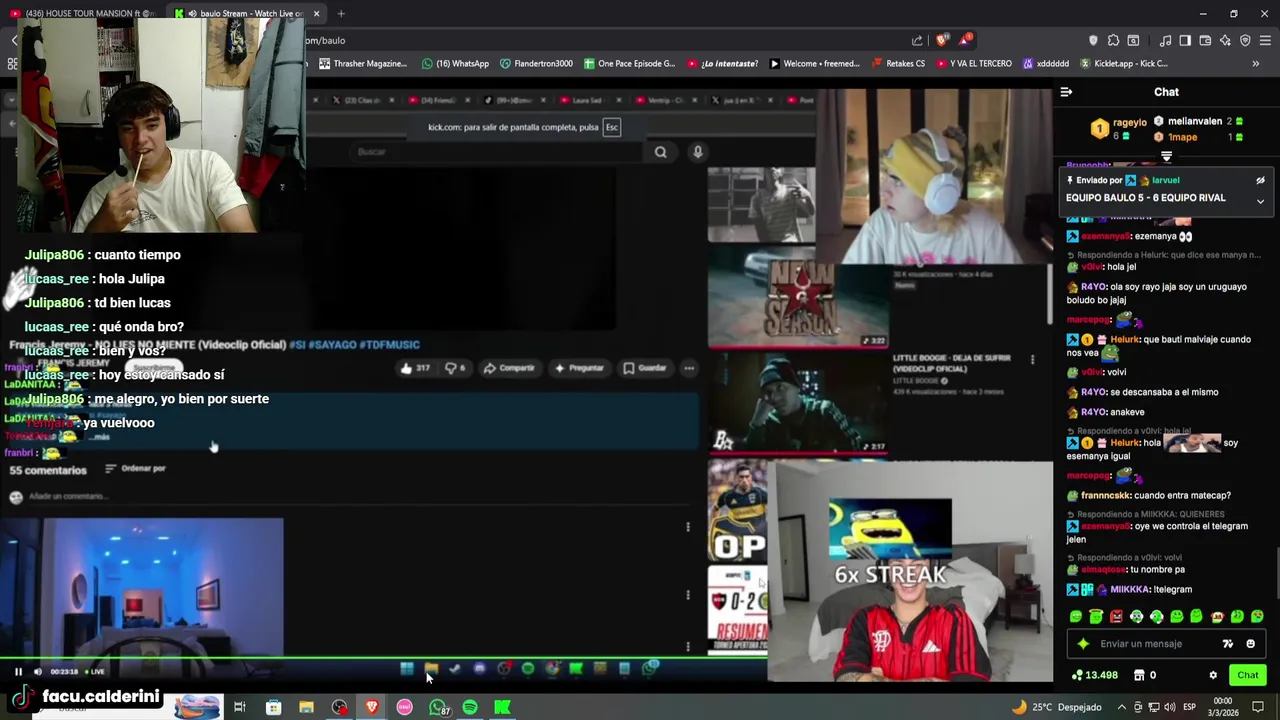The height and width of the screenshot is (720, 1280).
Task: Click green sparkle icon in chat input
Action: tap(1083, 644)
